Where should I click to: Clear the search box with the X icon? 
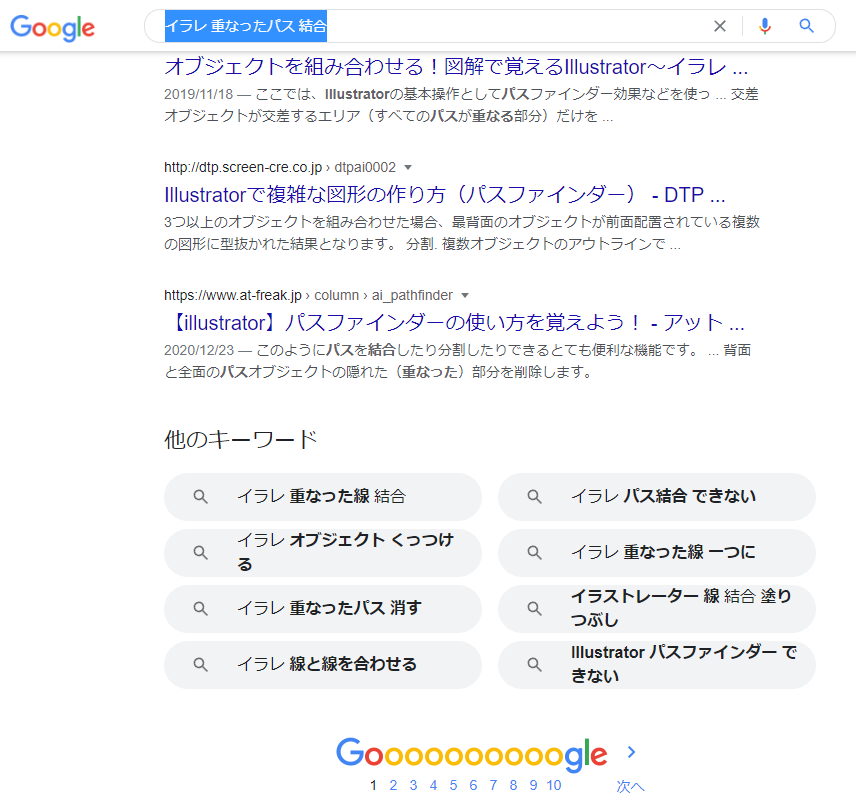(720, 26)
